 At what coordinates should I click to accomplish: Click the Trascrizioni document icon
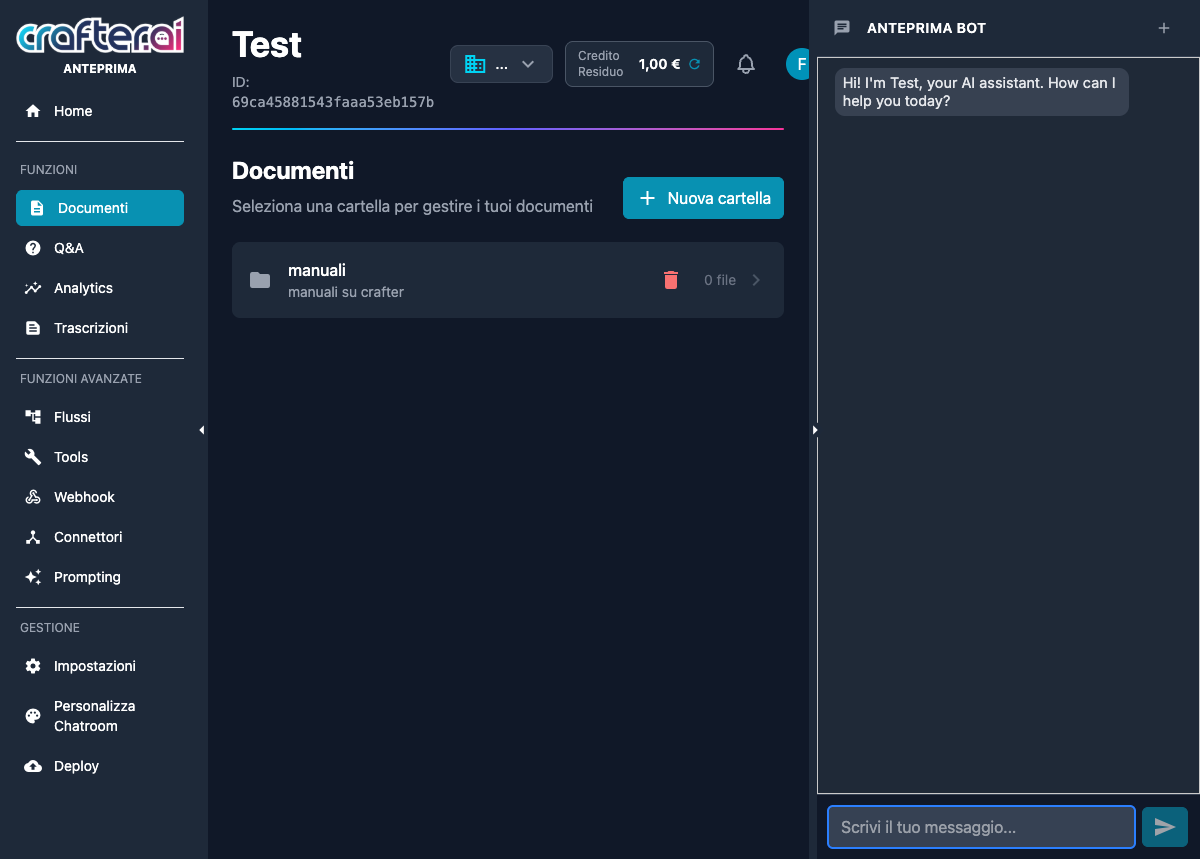click(x=33, y=328)
